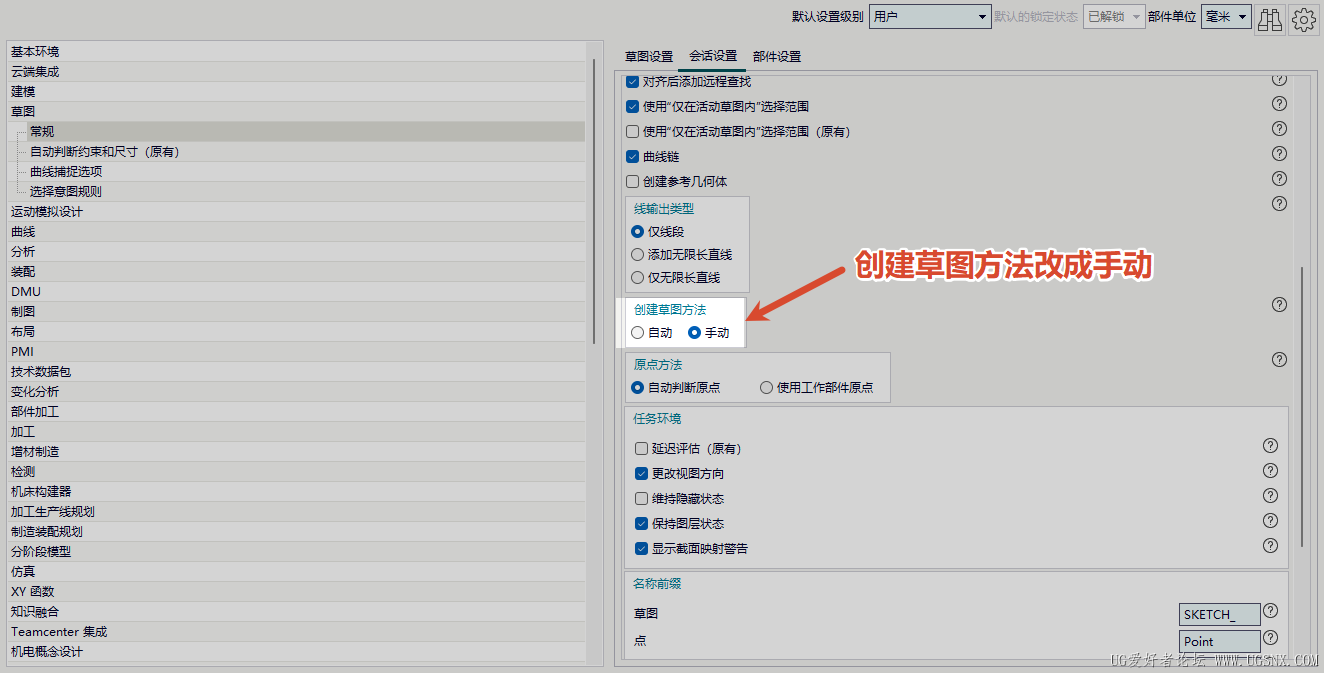This screenshot has width=1324, height=673.
Task: Open 部件单位 dropdown showing 毫米
Action: click(1226, 17)
